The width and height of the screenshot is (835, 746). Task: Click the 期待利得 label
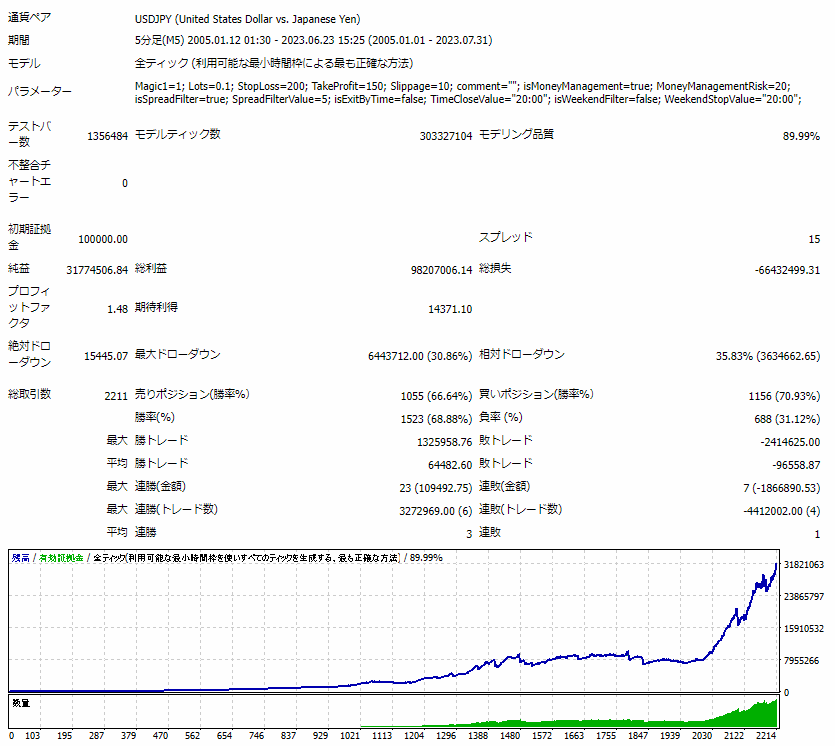156,307
